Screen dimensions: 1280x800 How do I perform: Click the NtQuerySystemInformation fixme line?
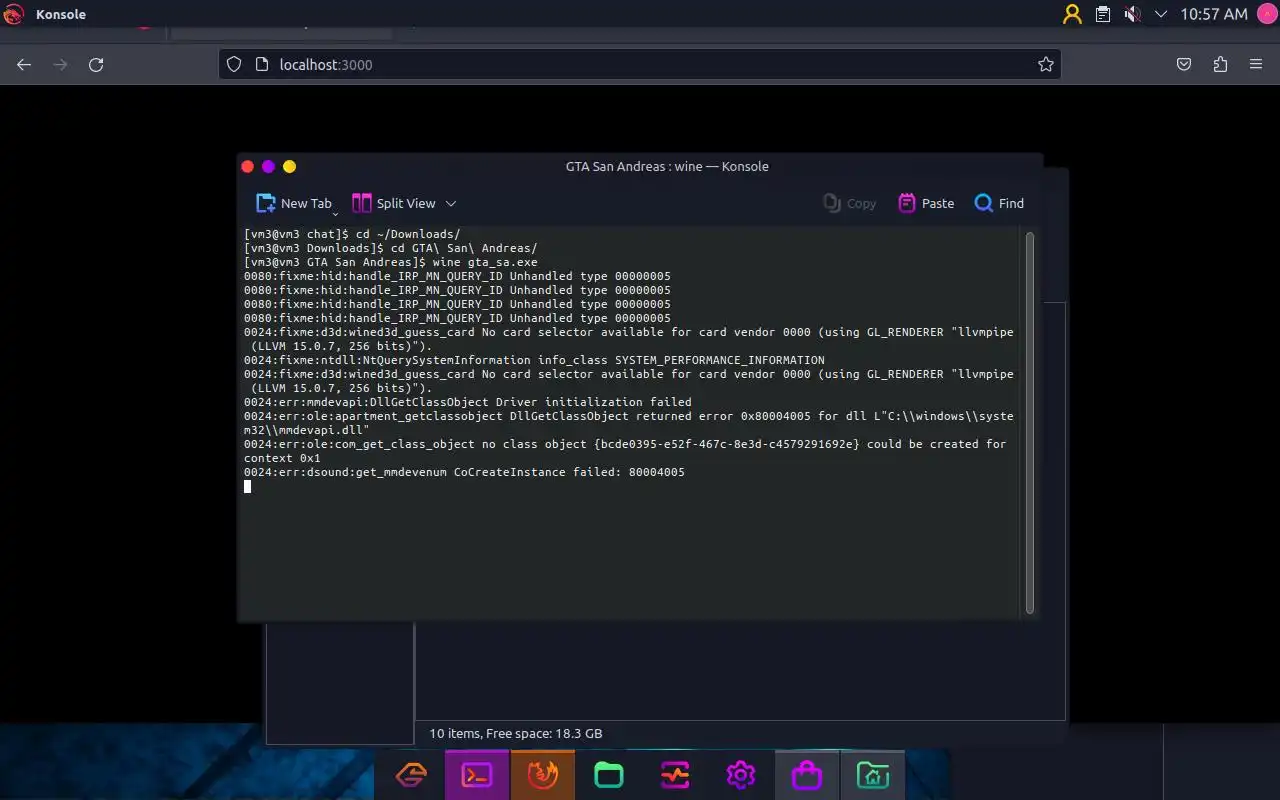(x=534, y=360)
